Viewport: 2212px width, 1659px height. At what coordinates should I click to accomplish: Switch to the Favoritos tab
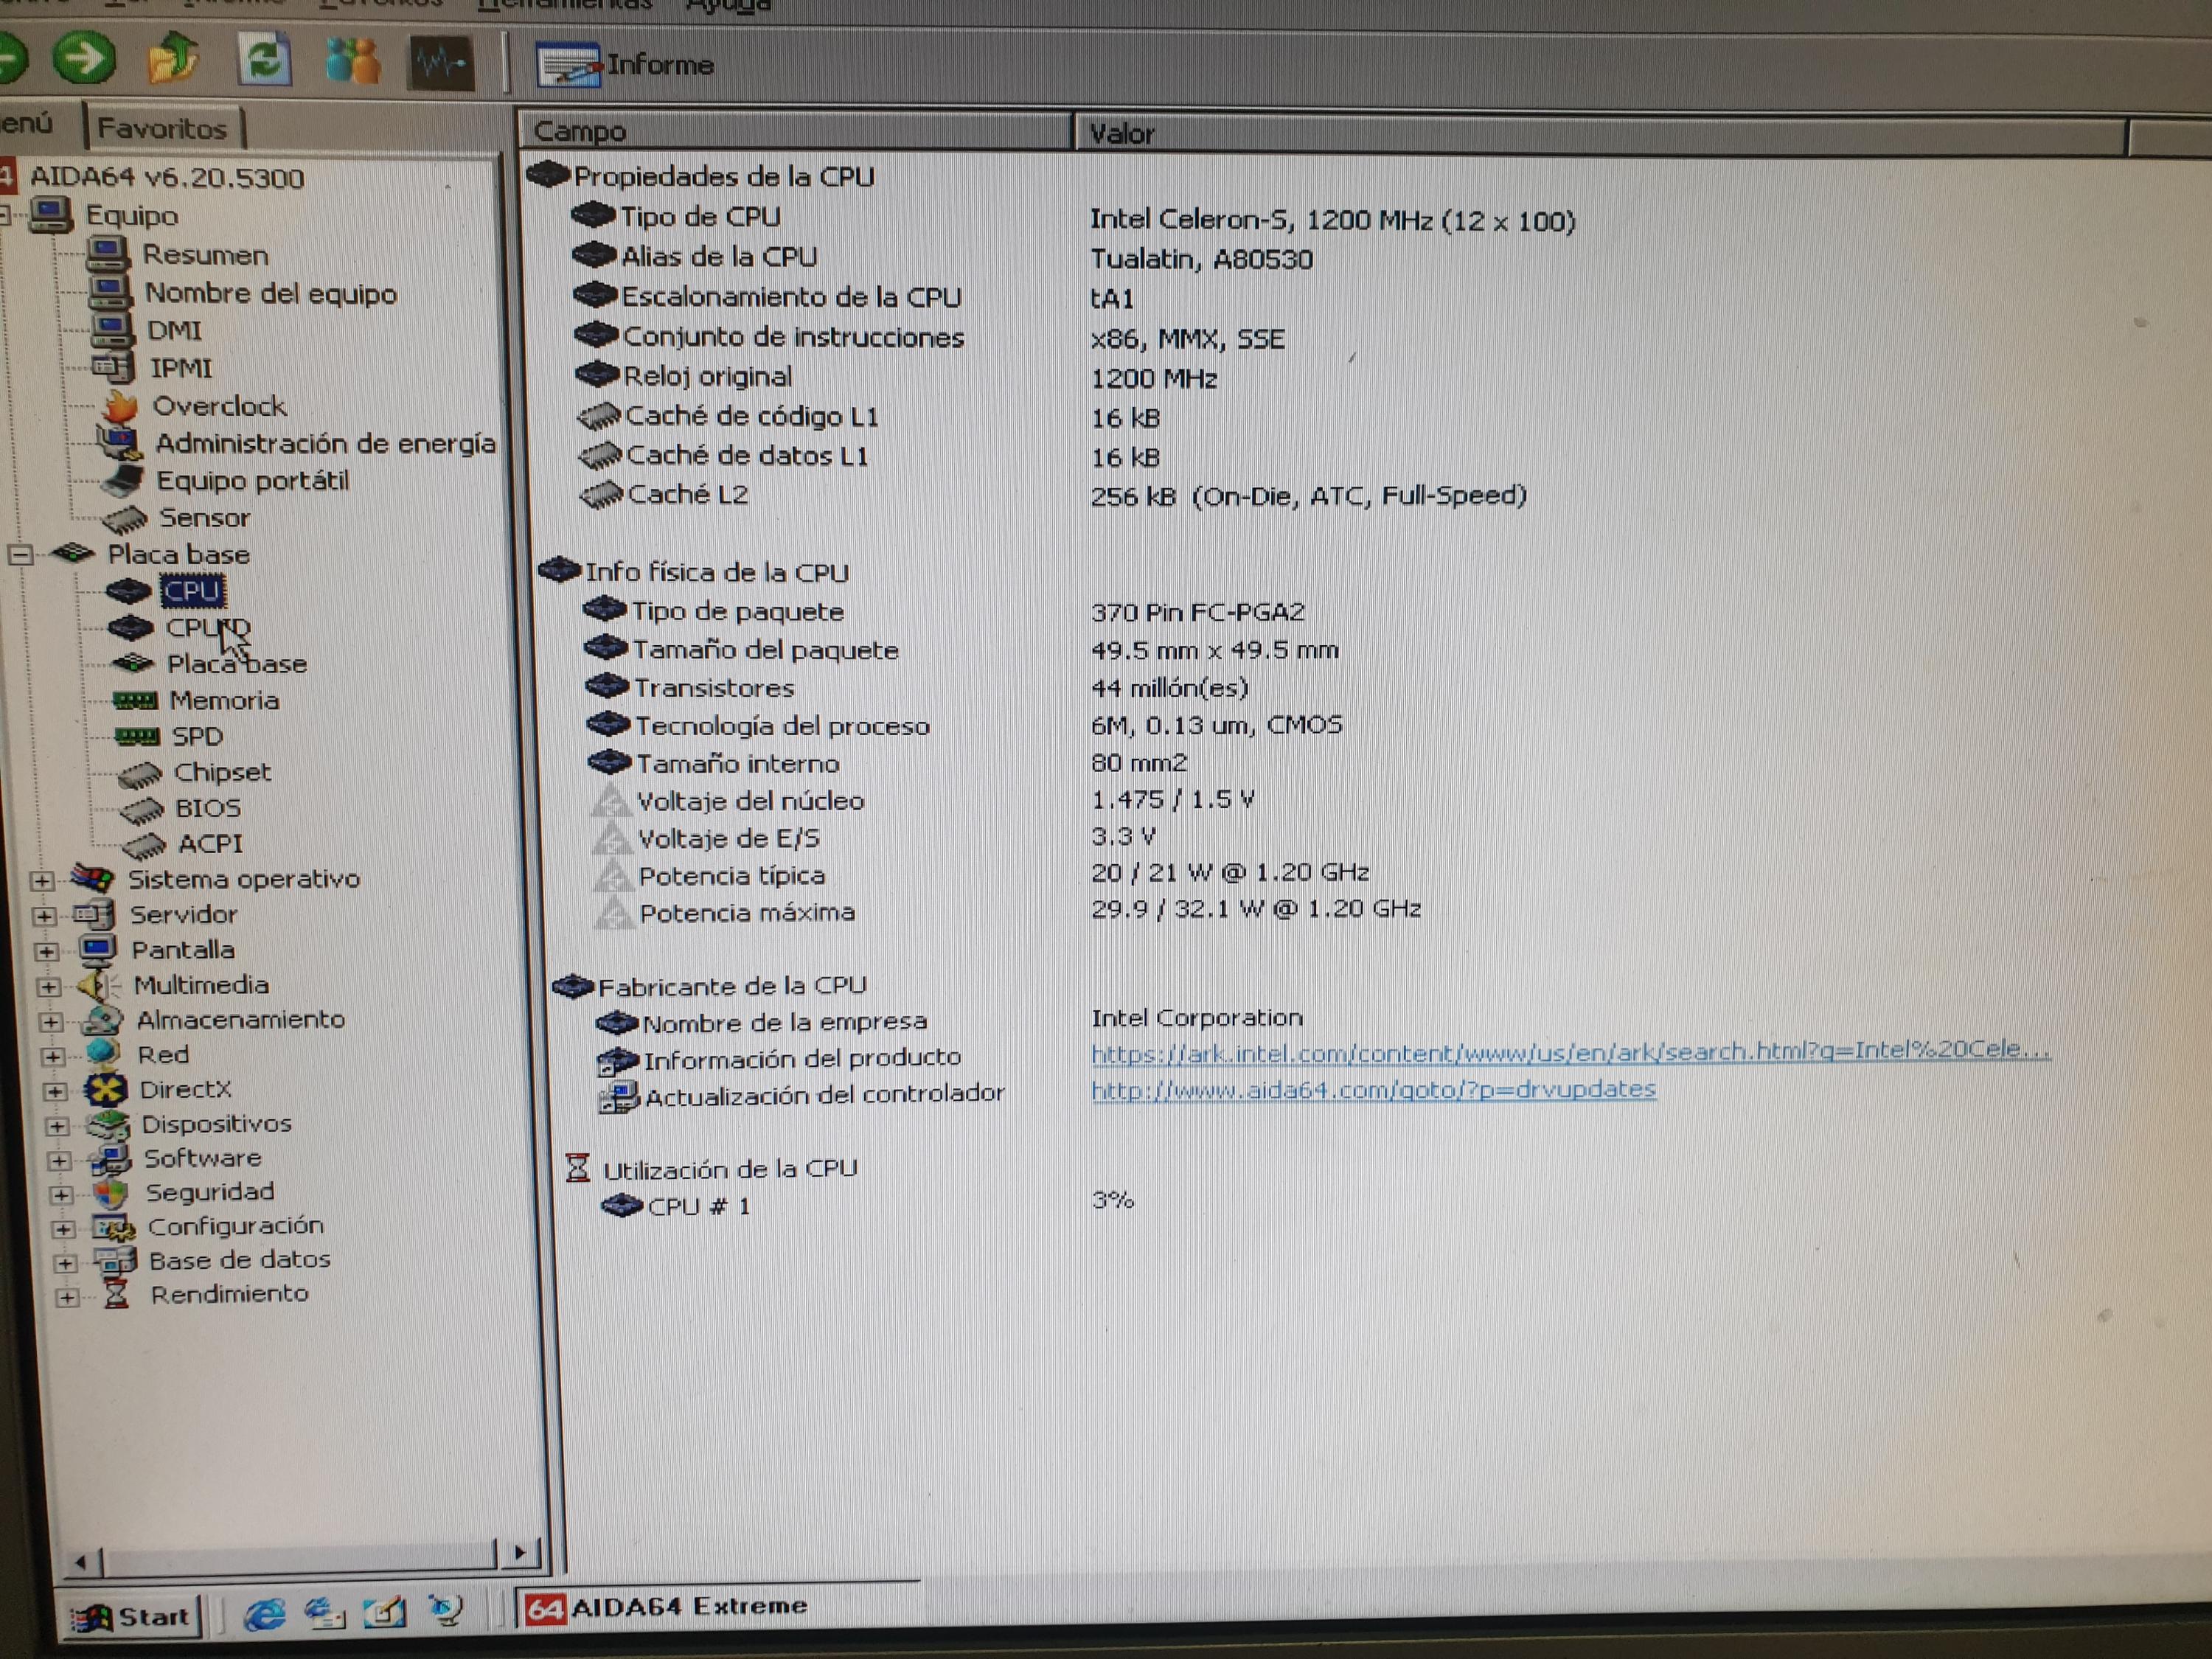pos(162,129)
